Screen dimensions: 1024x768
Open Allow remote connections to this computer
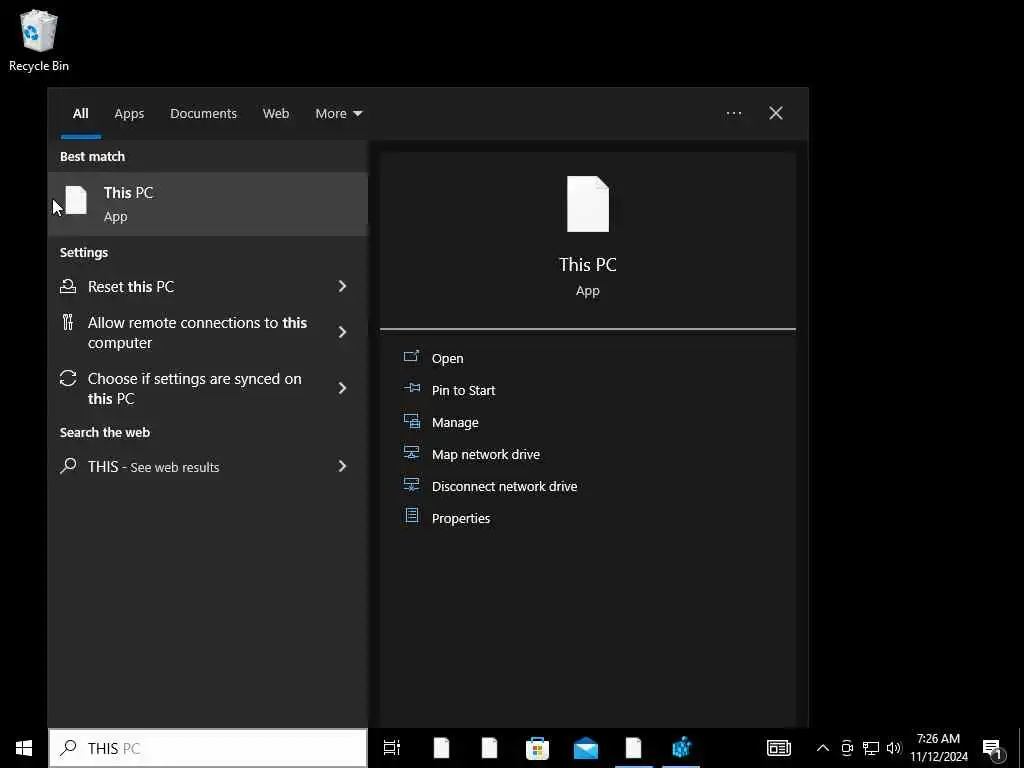tap(208, 332)
